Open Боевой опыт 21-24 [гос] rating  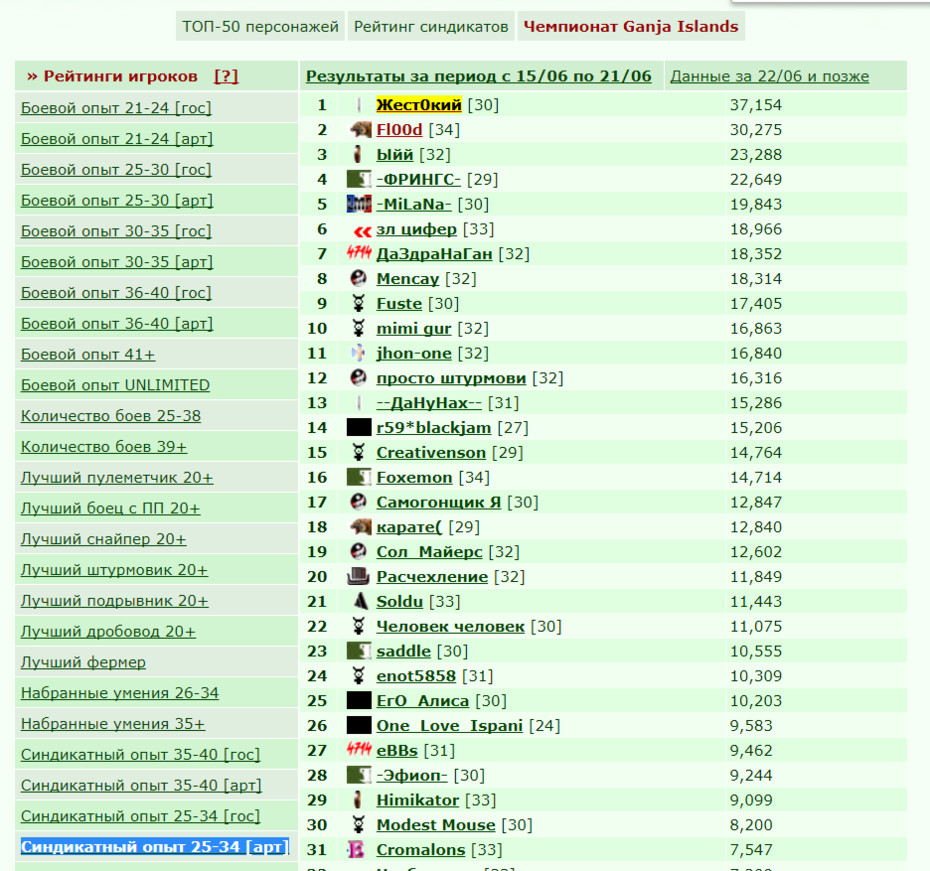(116, 108)
